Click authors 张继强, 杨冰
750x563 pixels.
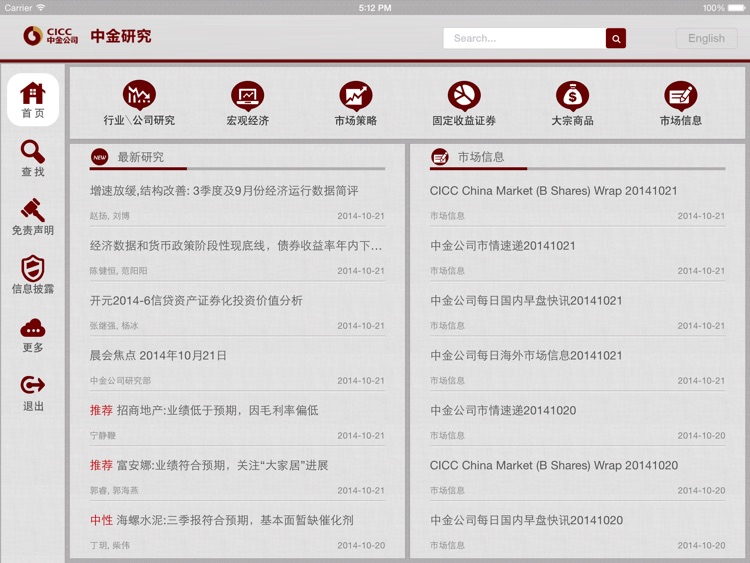[114, 326]
